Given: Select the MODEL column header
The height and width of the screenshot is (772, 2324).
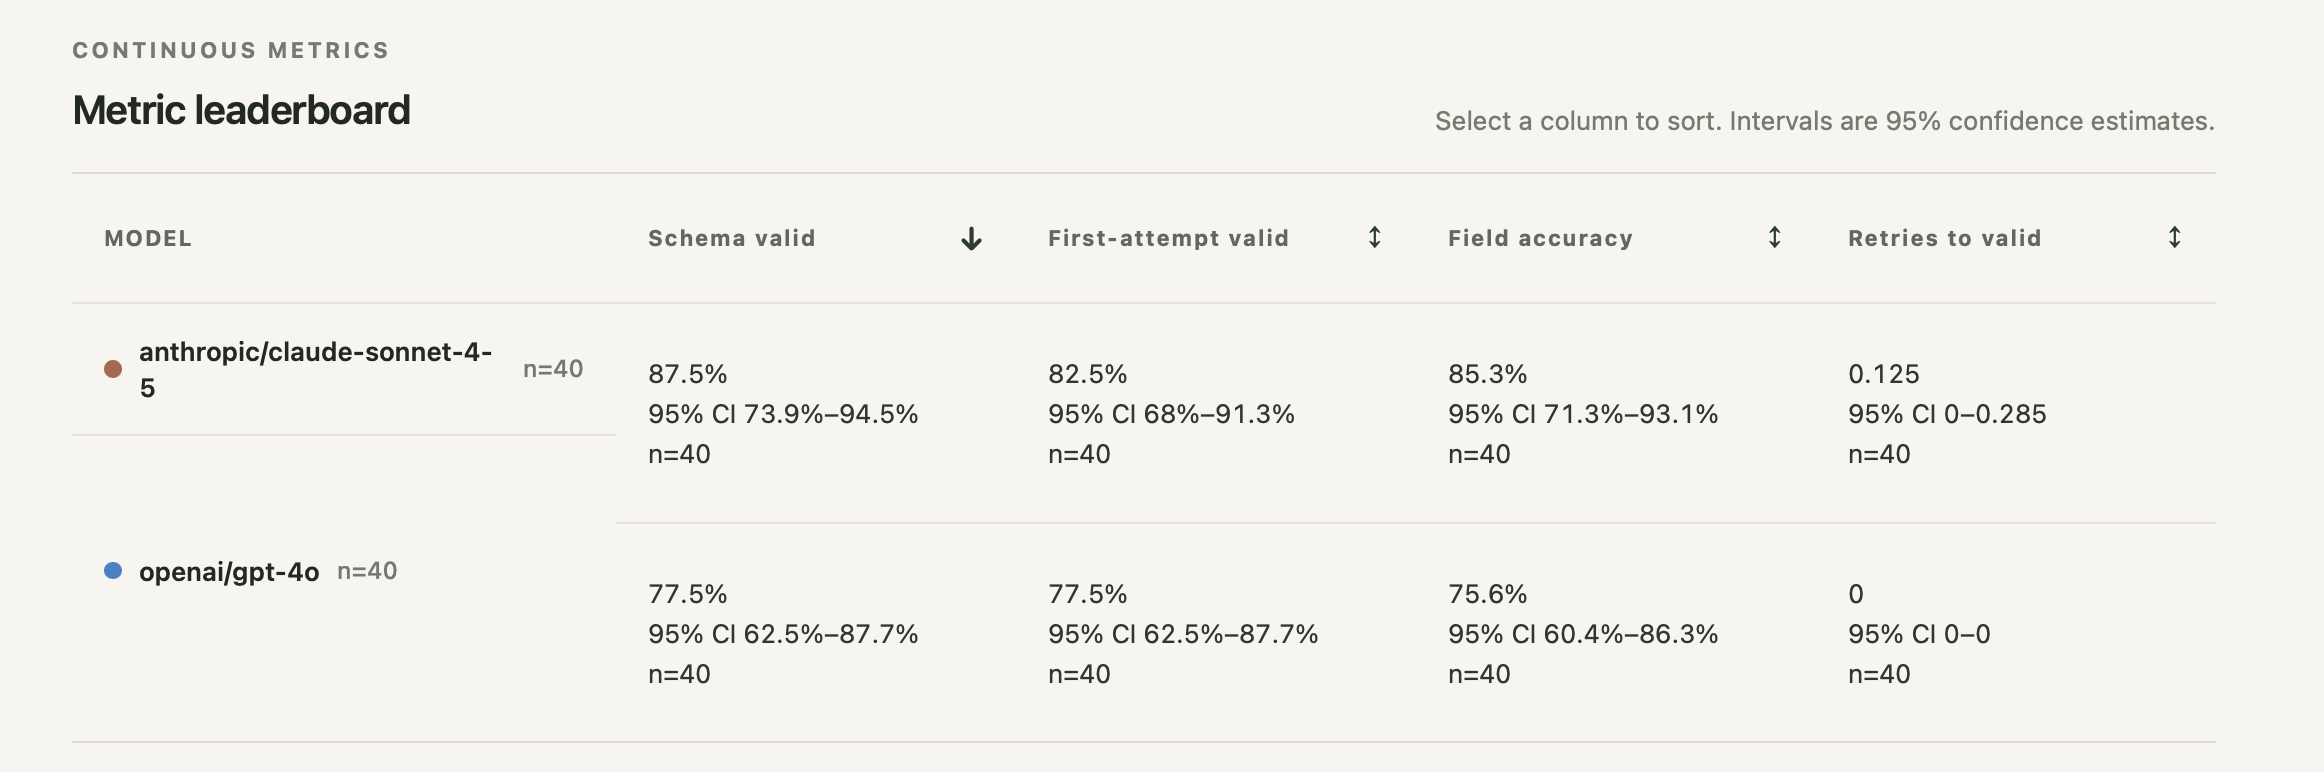Looking at the screenshot, I should coord(148,238).
